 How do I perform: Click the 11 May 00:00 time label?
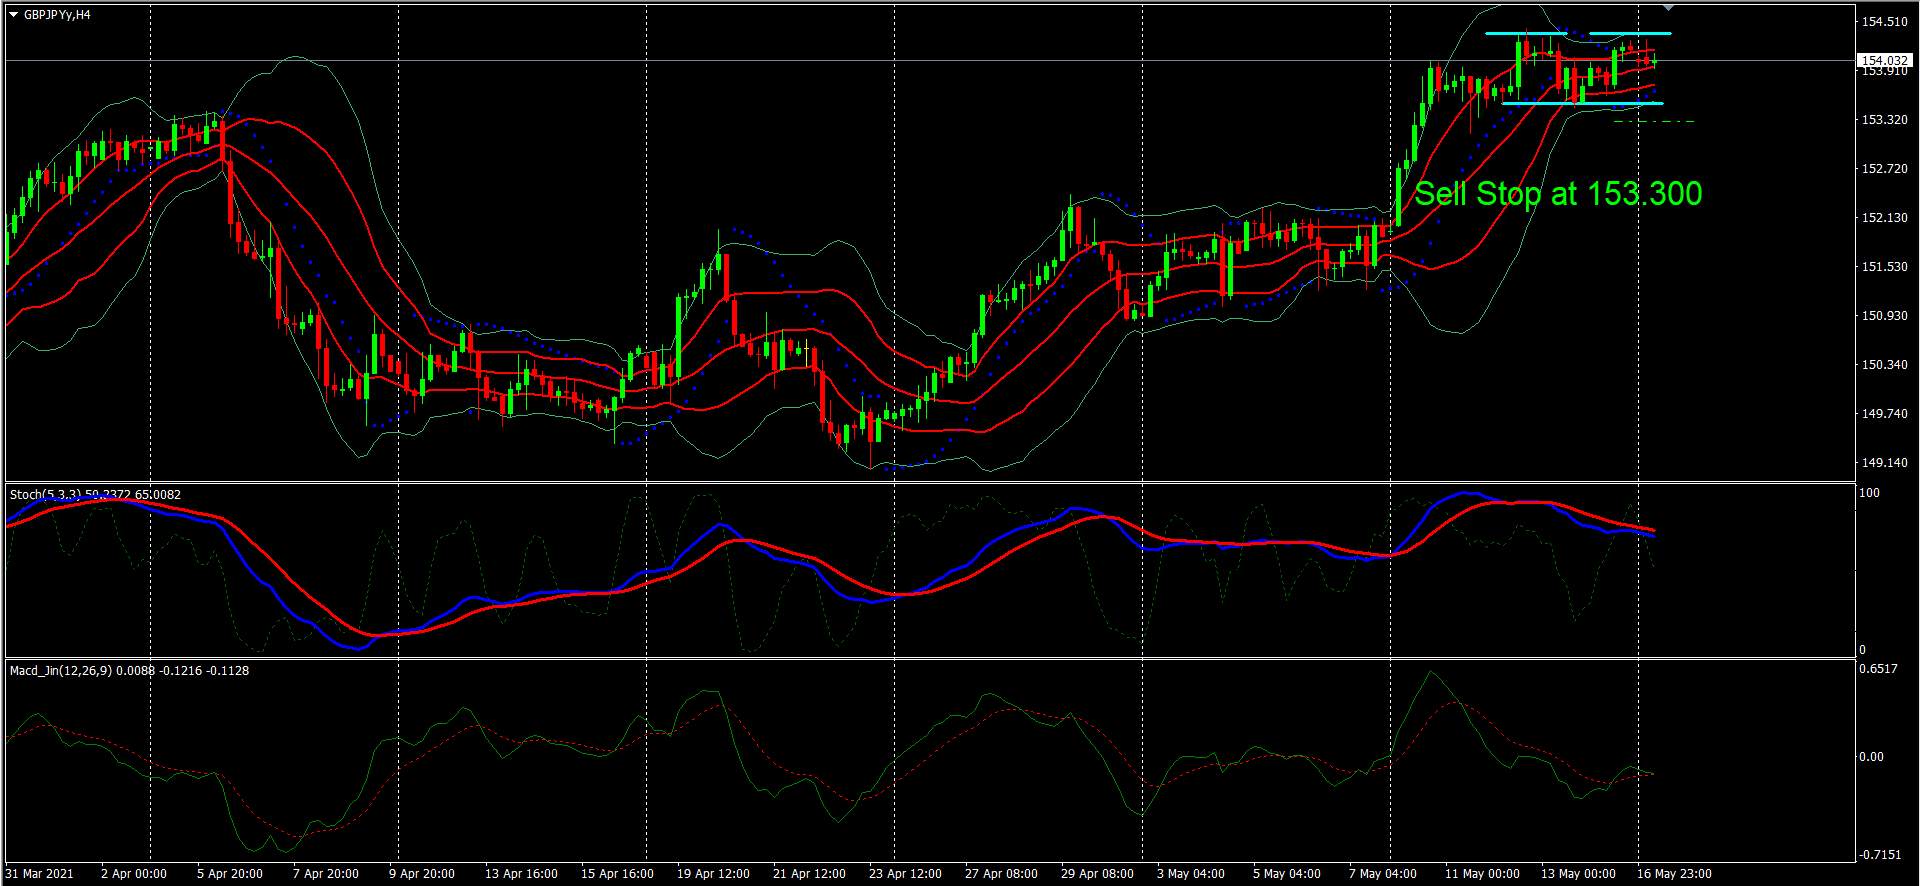point(1482,874)
